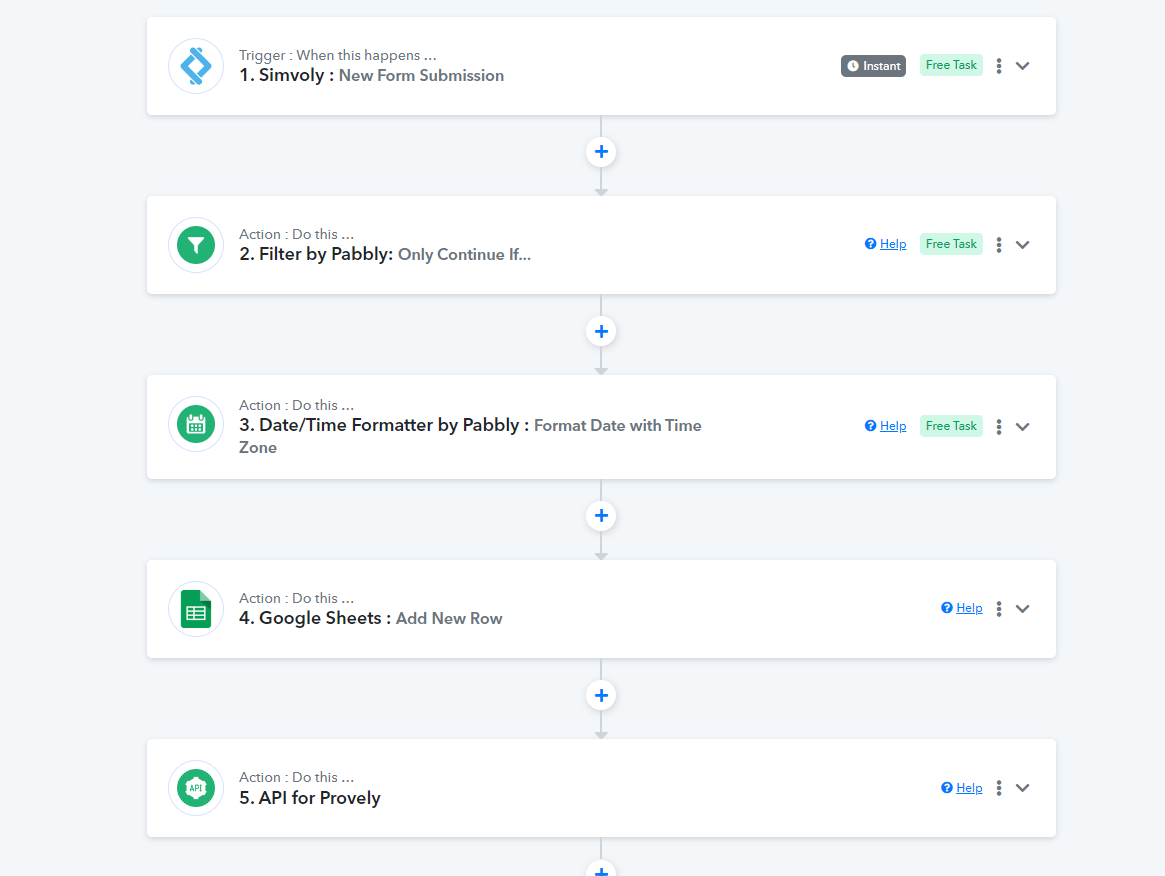Click Free Task badge on Date/Time Formatter
1165x876 pixels.
(951, 426)
